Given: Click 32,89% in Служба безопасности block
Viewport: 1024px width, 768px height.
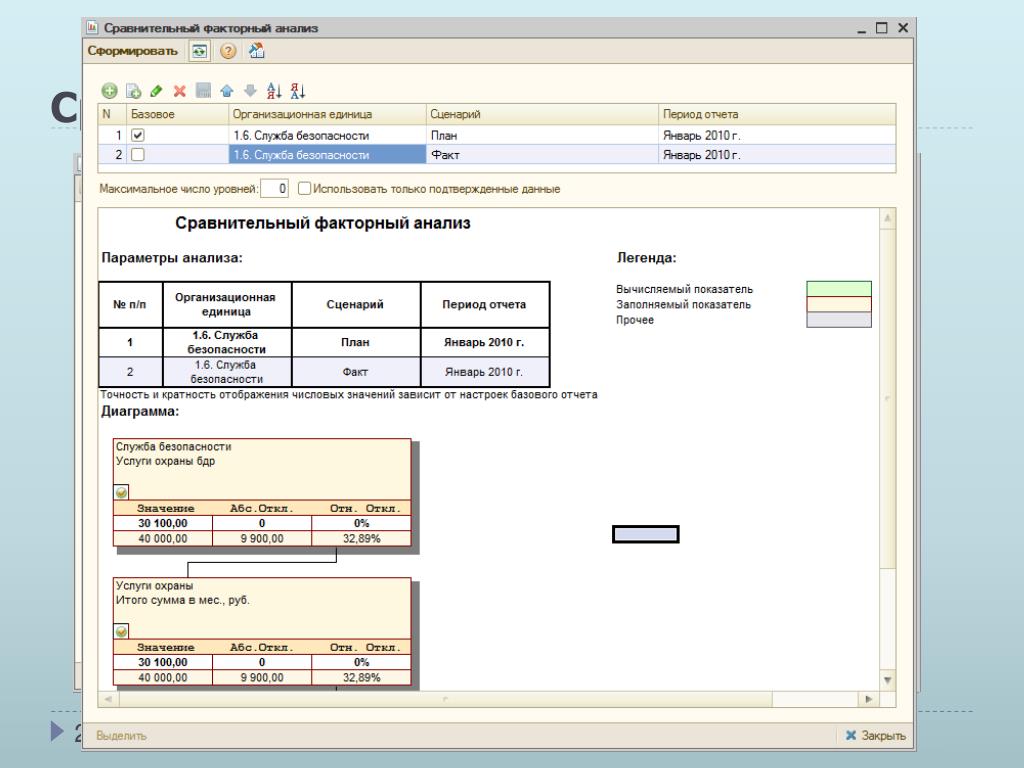Looking at the screenshot, I should click(x=361, y=539).
